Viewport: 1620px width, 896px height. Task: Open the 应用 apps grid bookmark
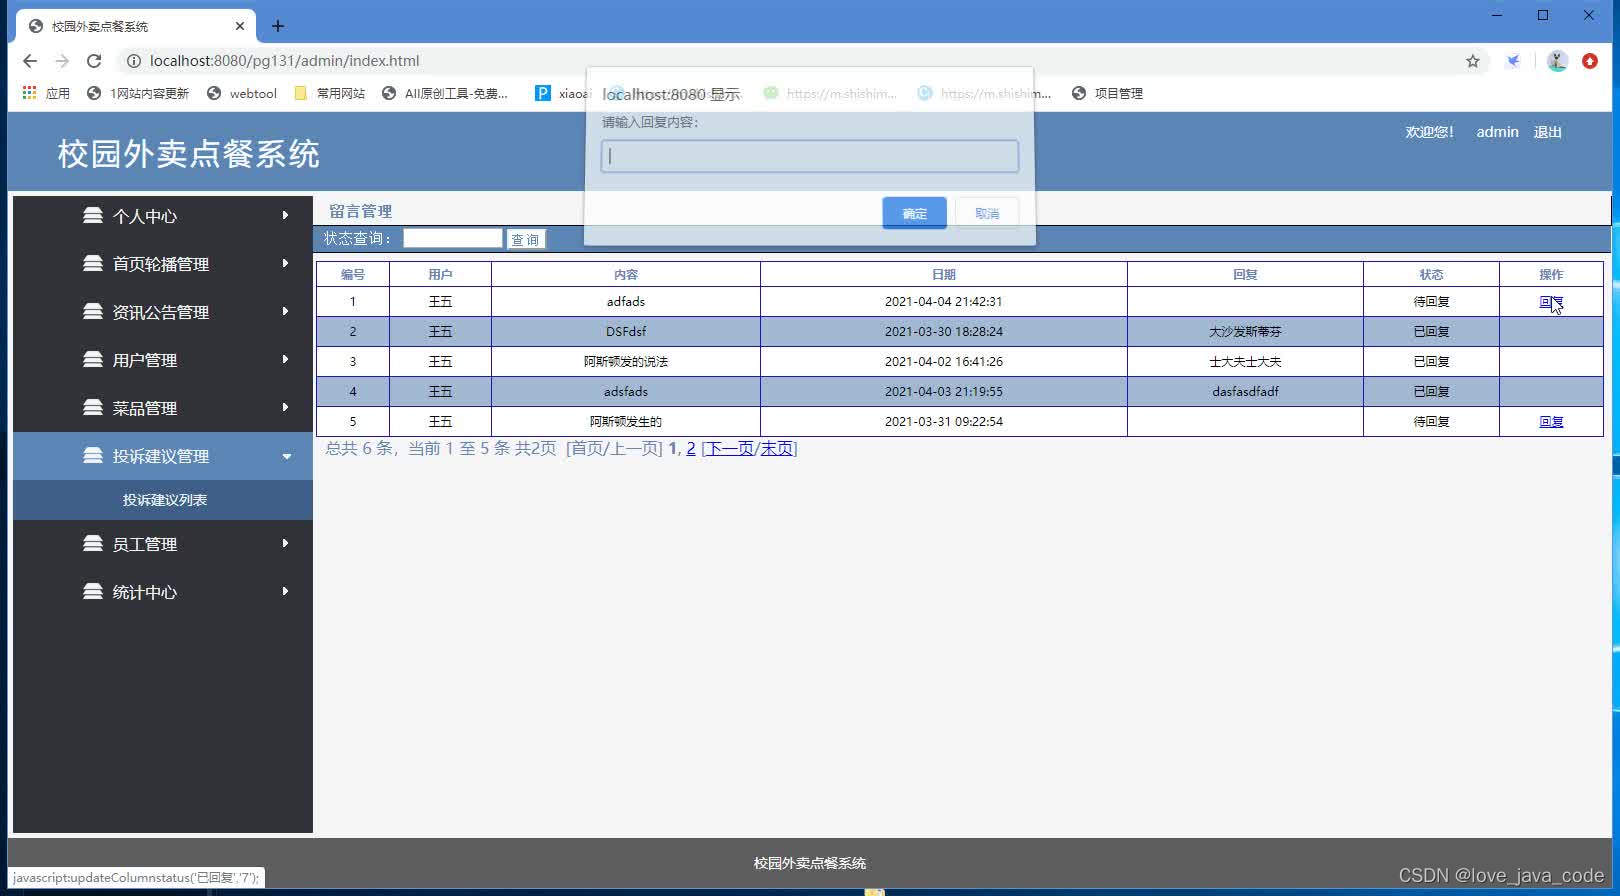tap(46, 93)
